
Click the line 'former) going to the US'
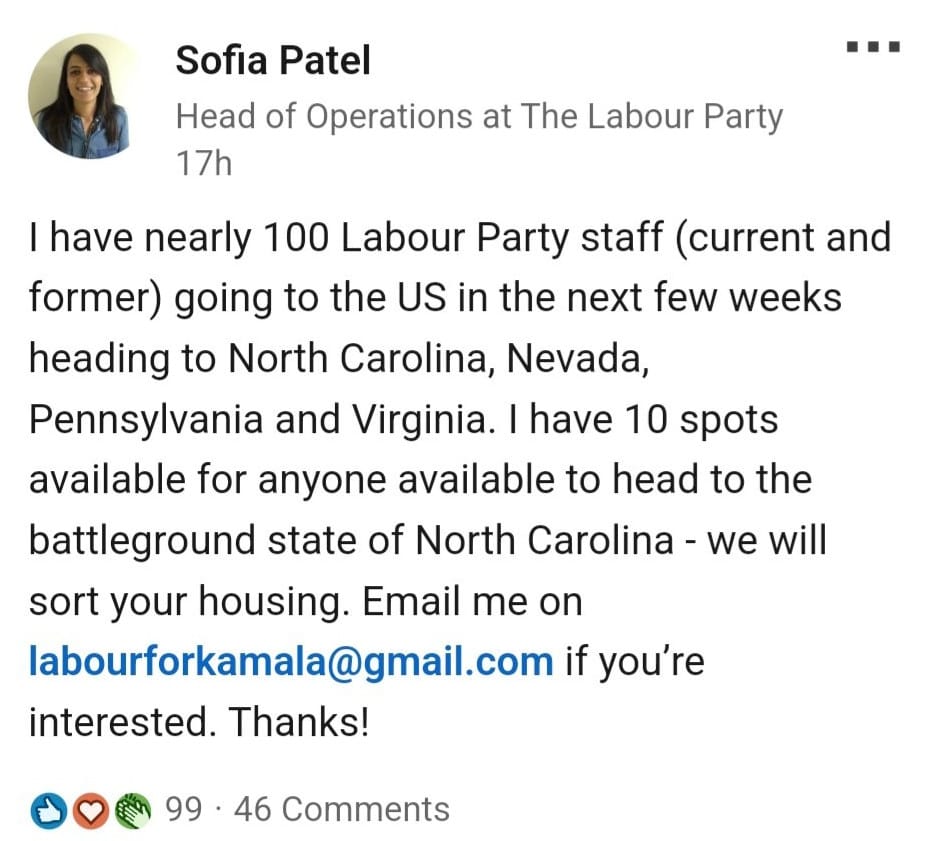[435, 298]
